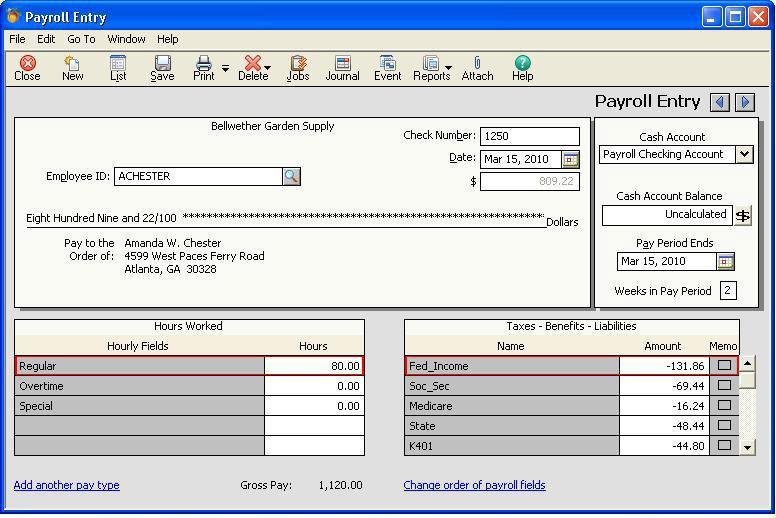Toggle Memo checkbox for K401
This screenshot has width=776, height=518.
[x=724, y=445]
